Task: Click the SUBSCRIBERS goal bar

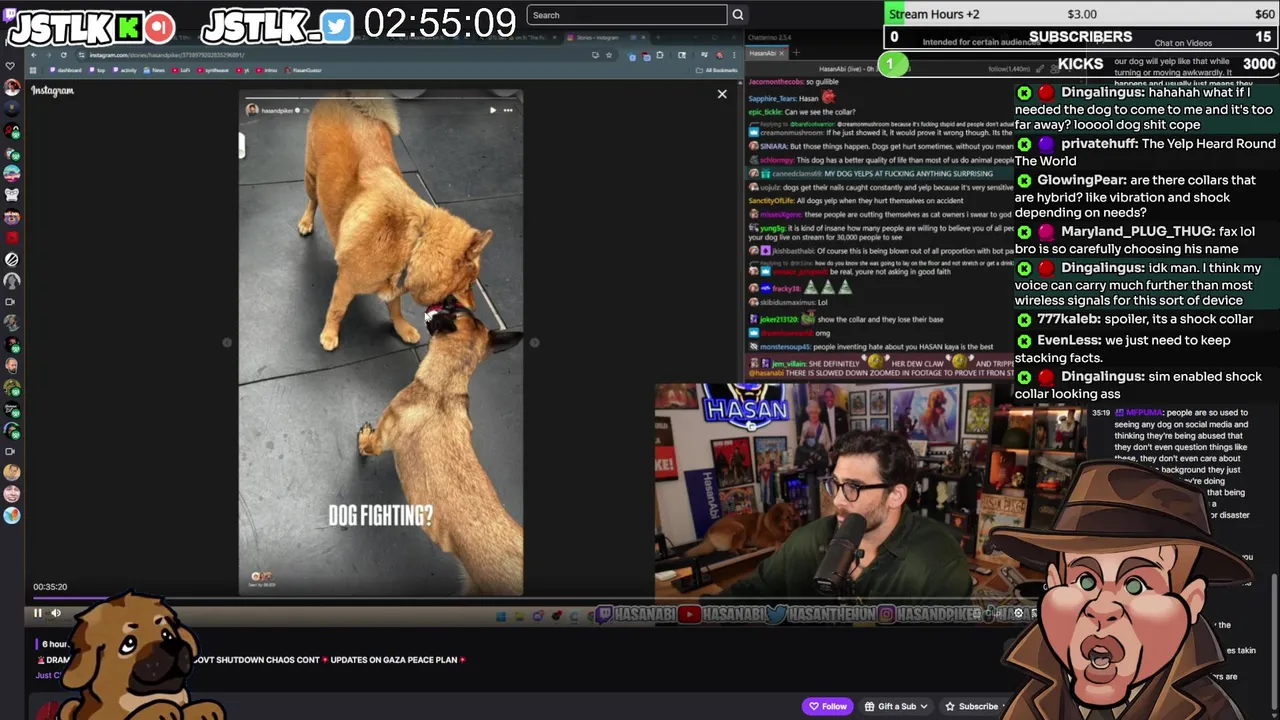Action: (1081, 37)
